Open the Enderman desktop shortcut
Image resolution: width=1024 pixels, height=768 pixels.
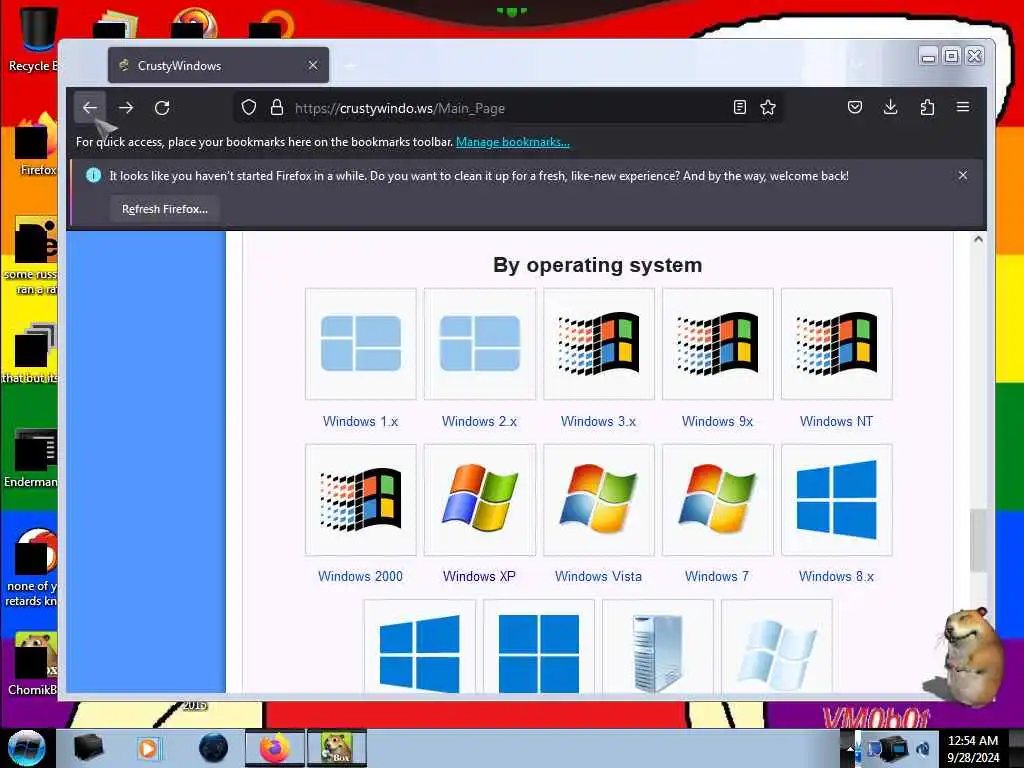31,457
